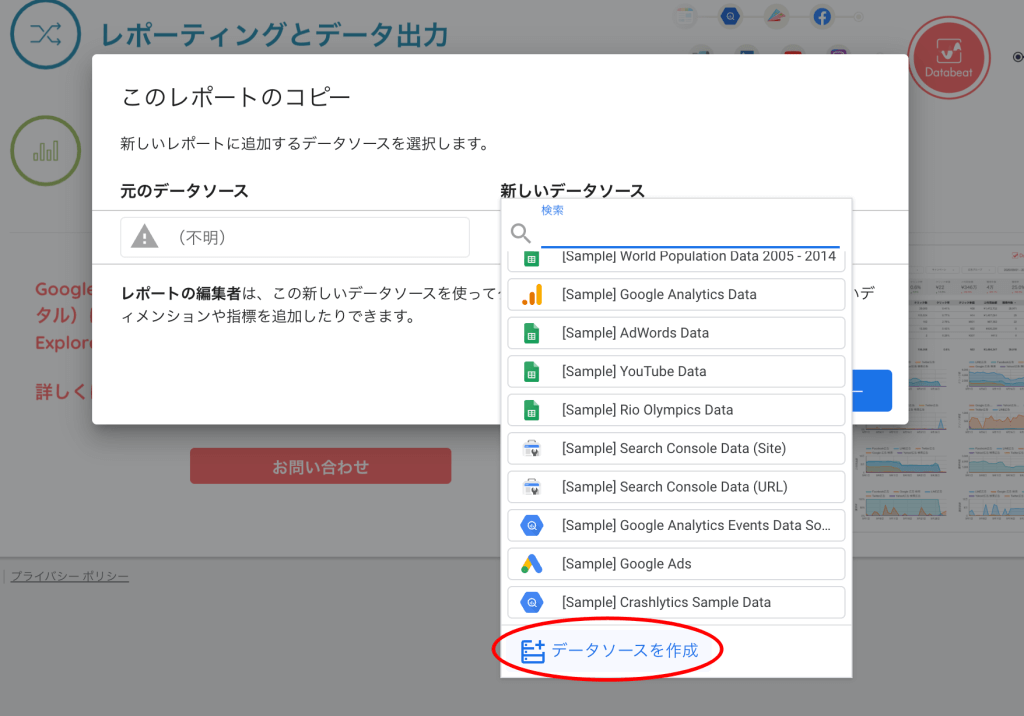Click Search Console icon for Site entry
Screen dimensions: 1024x716
[532, 449]
